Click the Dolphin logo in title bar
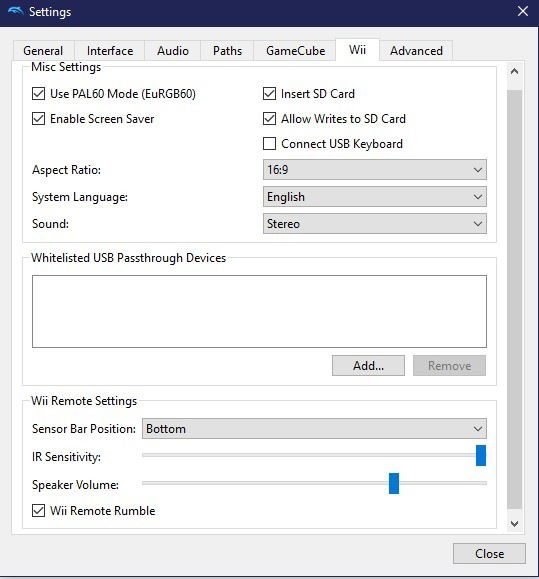This screenshot has width=539, height=579. [x=16, y=11]
